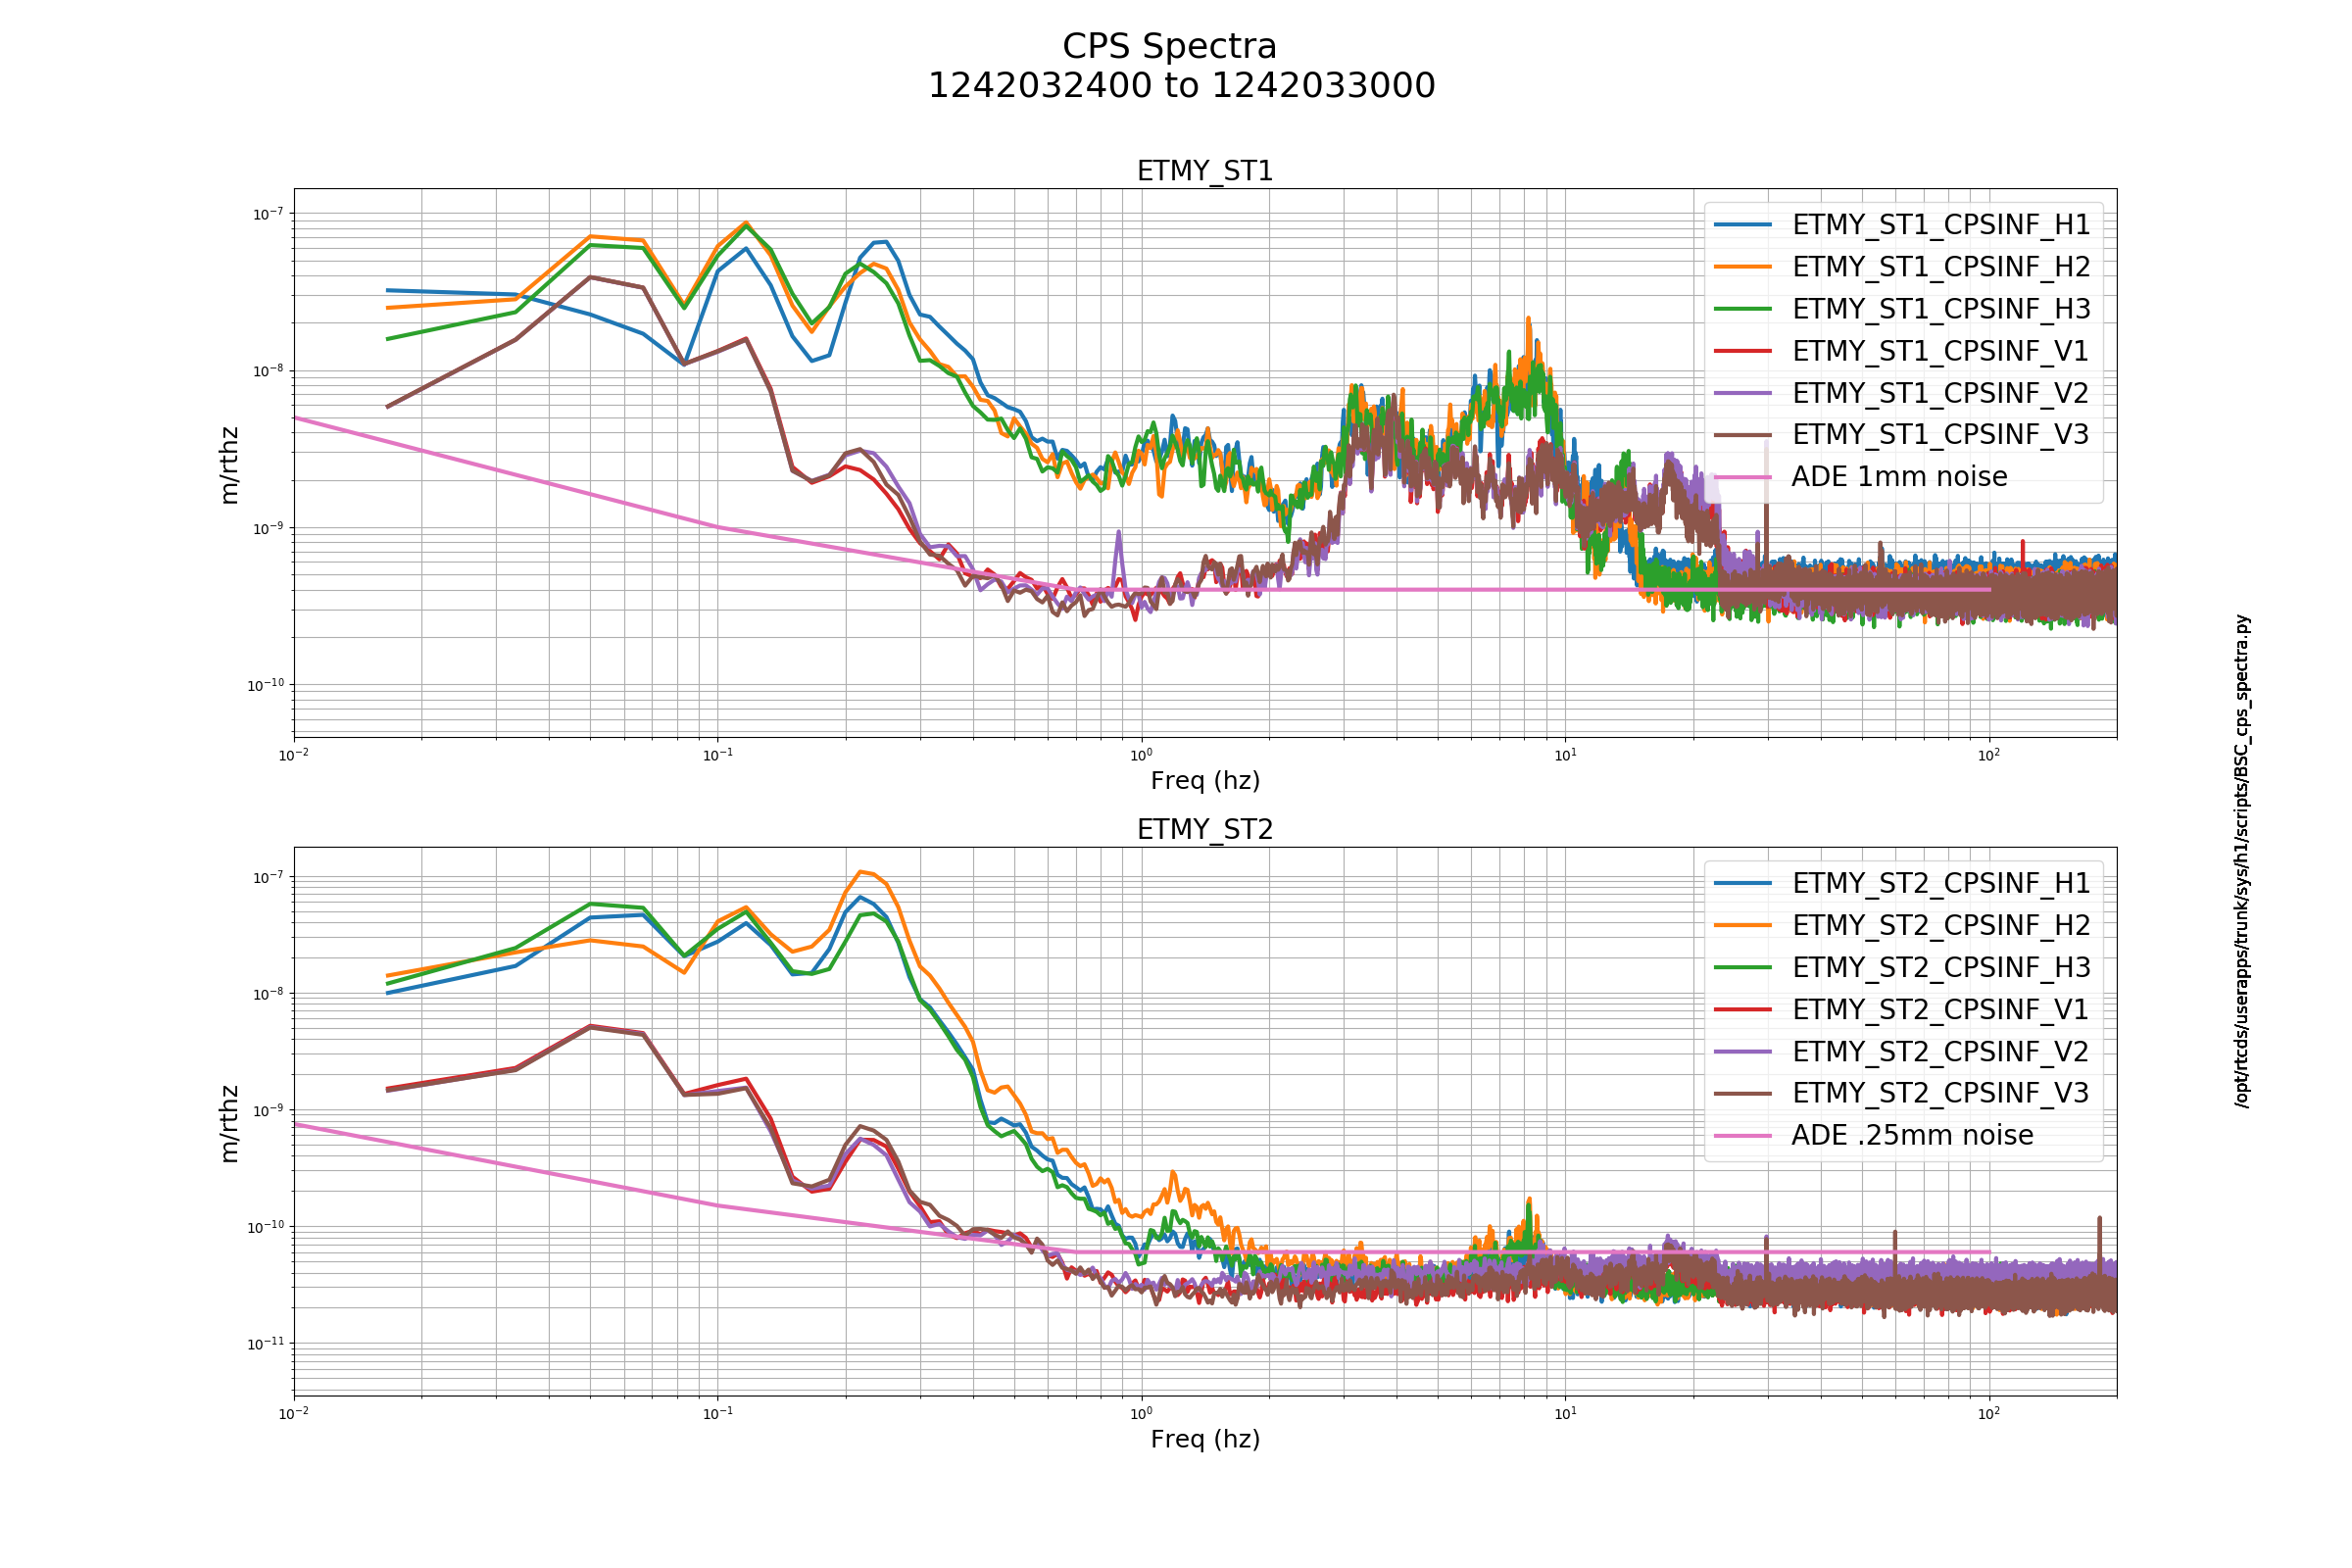This screenshot has width=2352, height=1568.
Task: Click the "Freq (hz)" label under the ETMY_ST2 plot
Action: (1205, 1439)
